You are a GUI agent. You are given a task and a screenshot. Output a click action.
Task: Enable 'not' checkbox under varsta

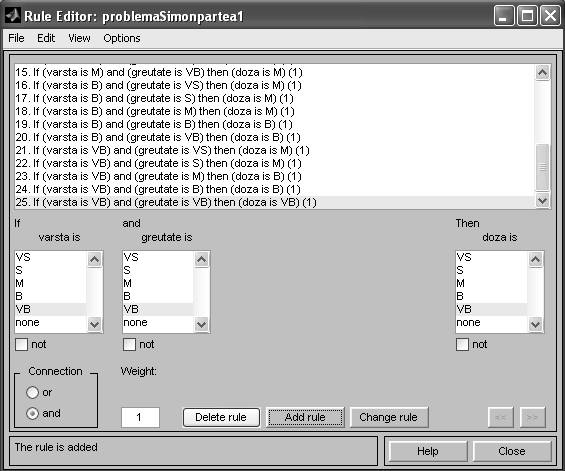pyautogui.click(x=22, y=344)
